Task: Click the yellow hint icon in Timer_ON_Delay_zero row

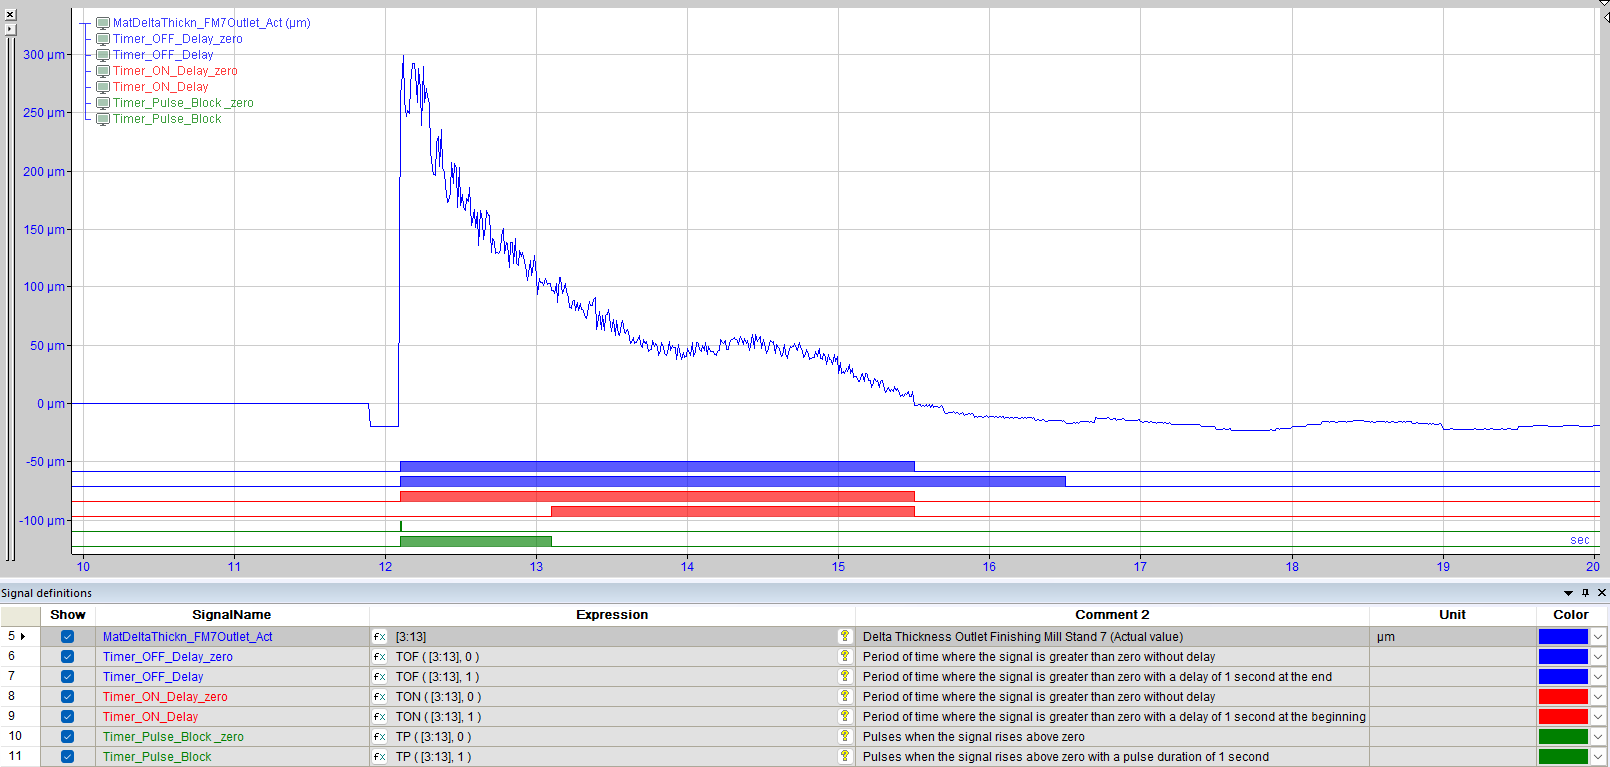Action: (845, 696)
